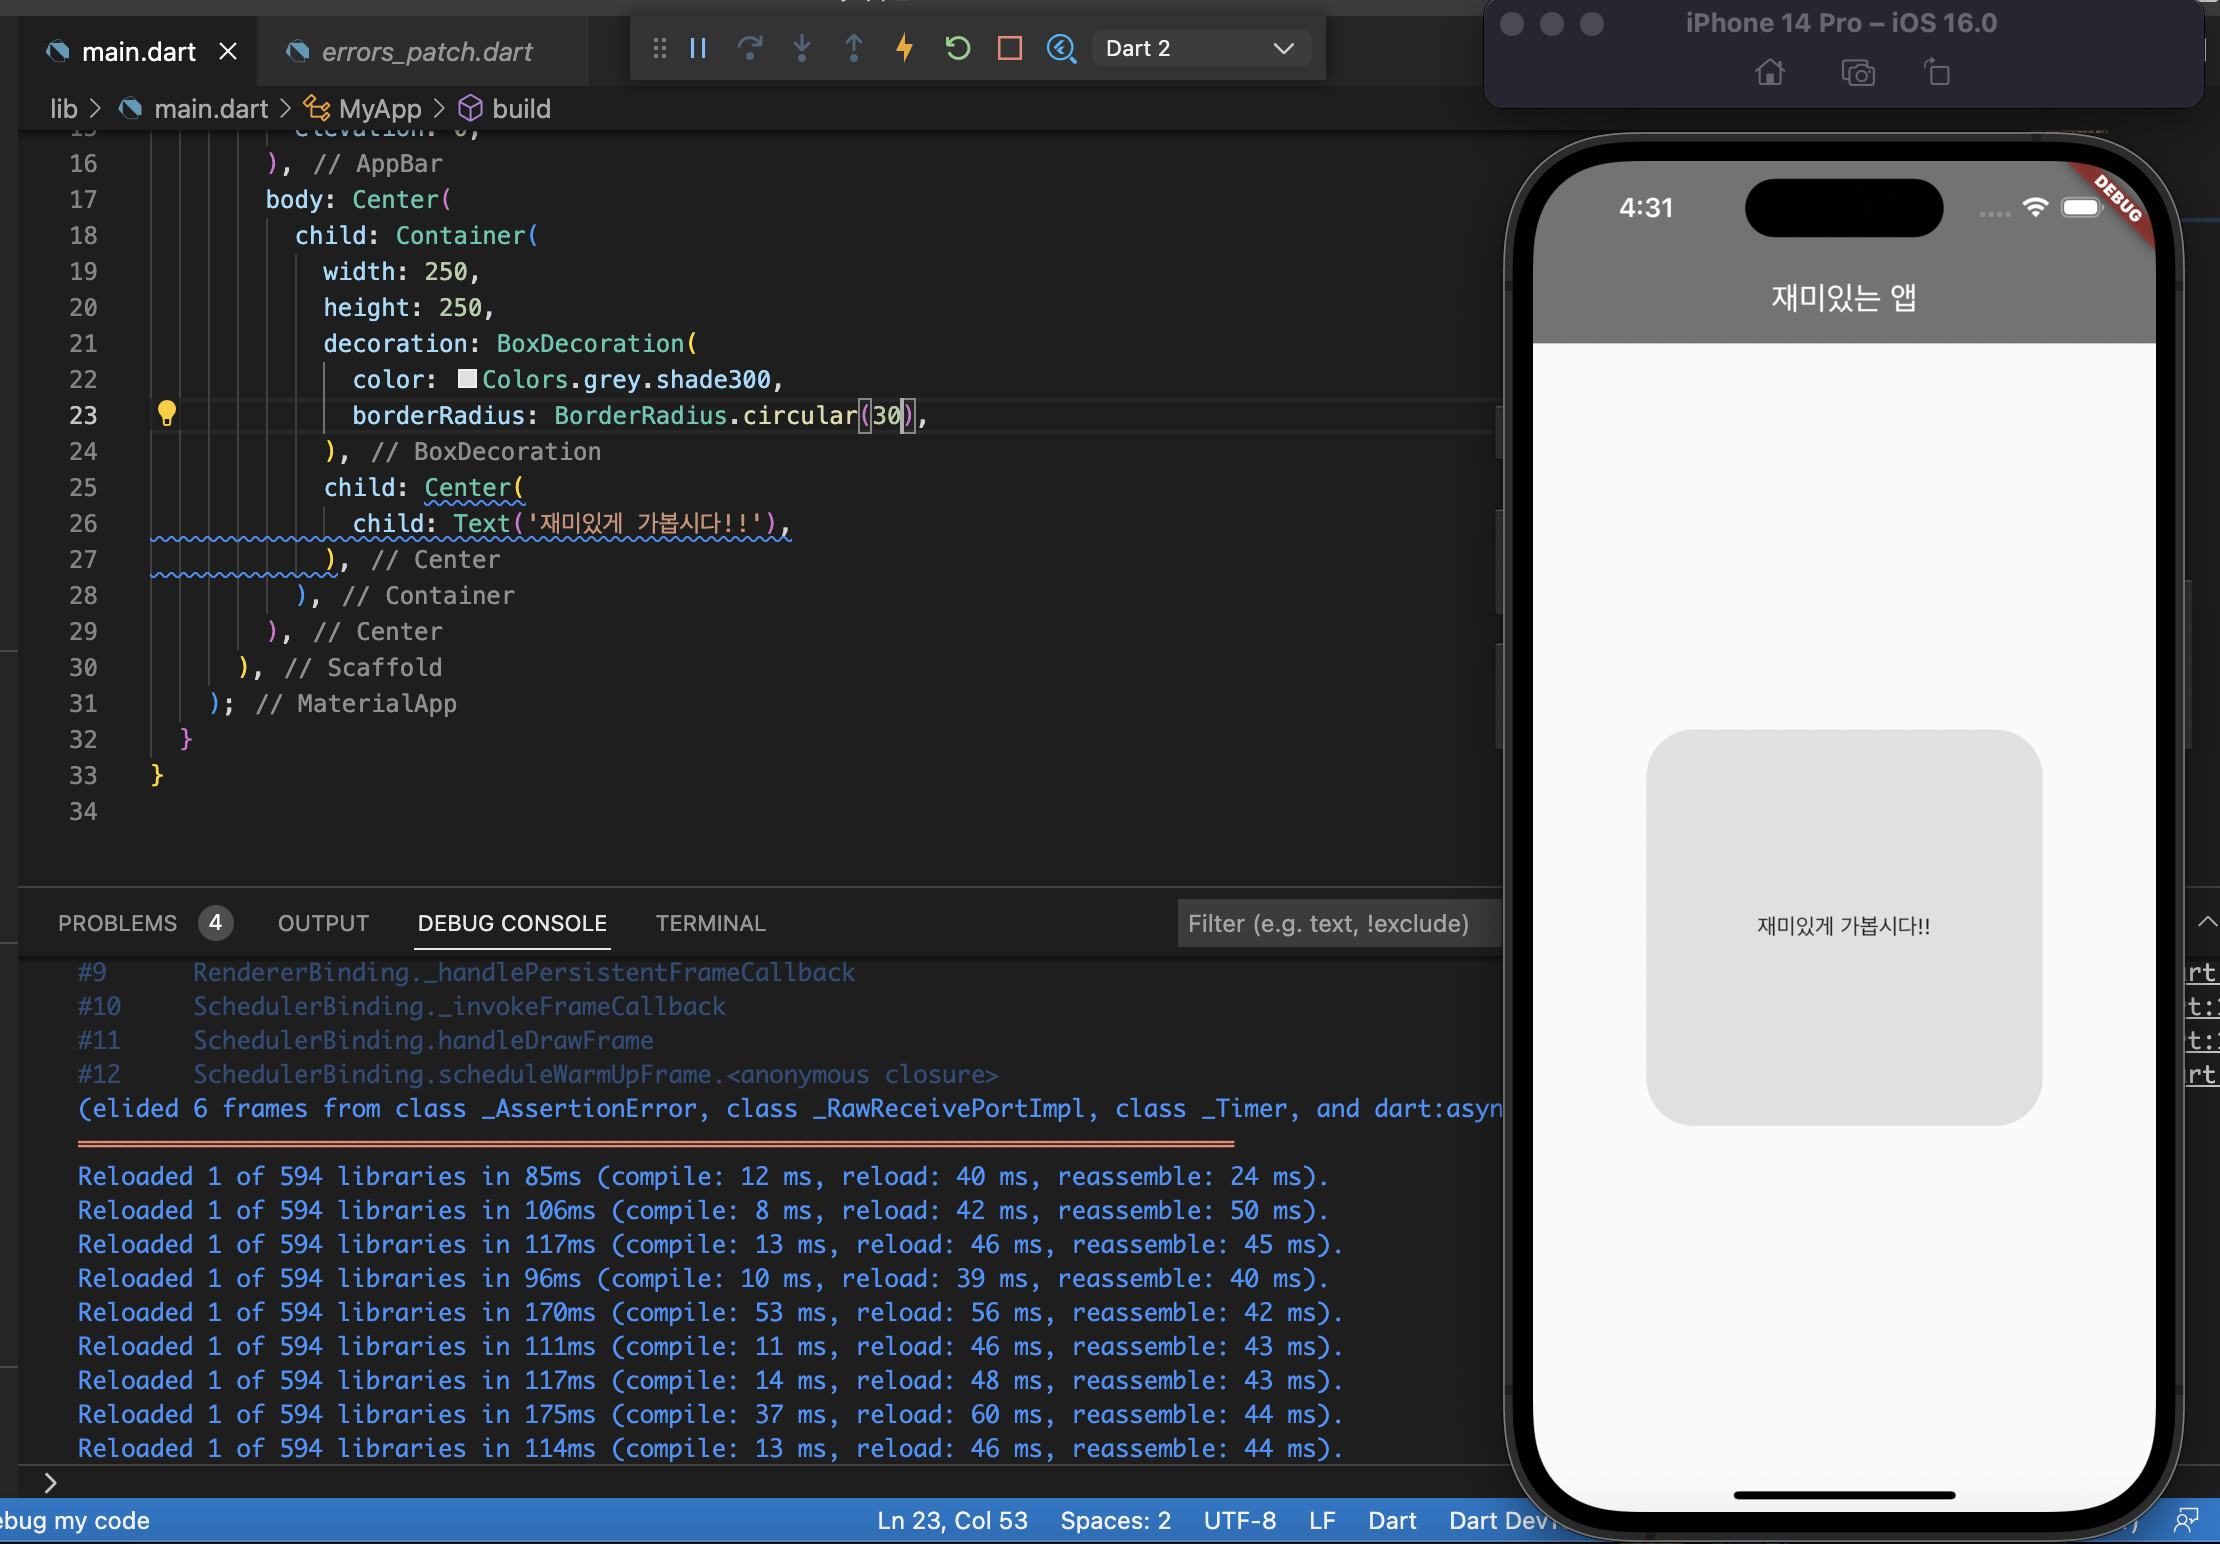Viewport: 2220px width, 1544px height.
Task: Close the main.dart editor tab
Action: [x=228, y=51]
